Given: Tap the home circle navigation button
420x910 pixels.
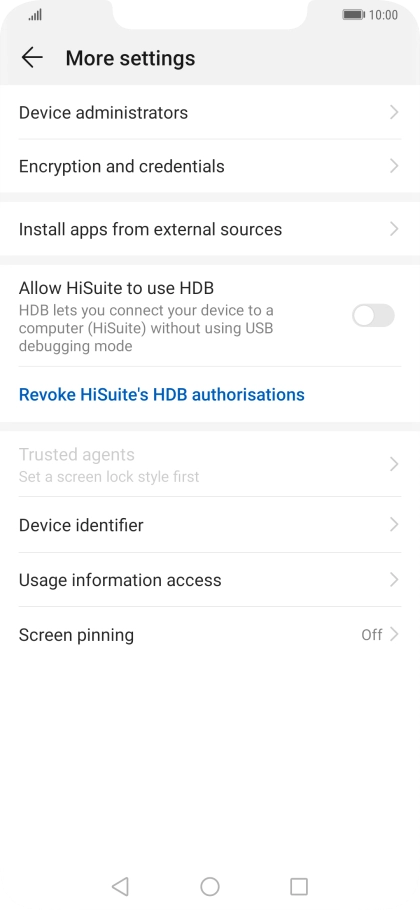Looking at the screenshot, I should 210,886.
